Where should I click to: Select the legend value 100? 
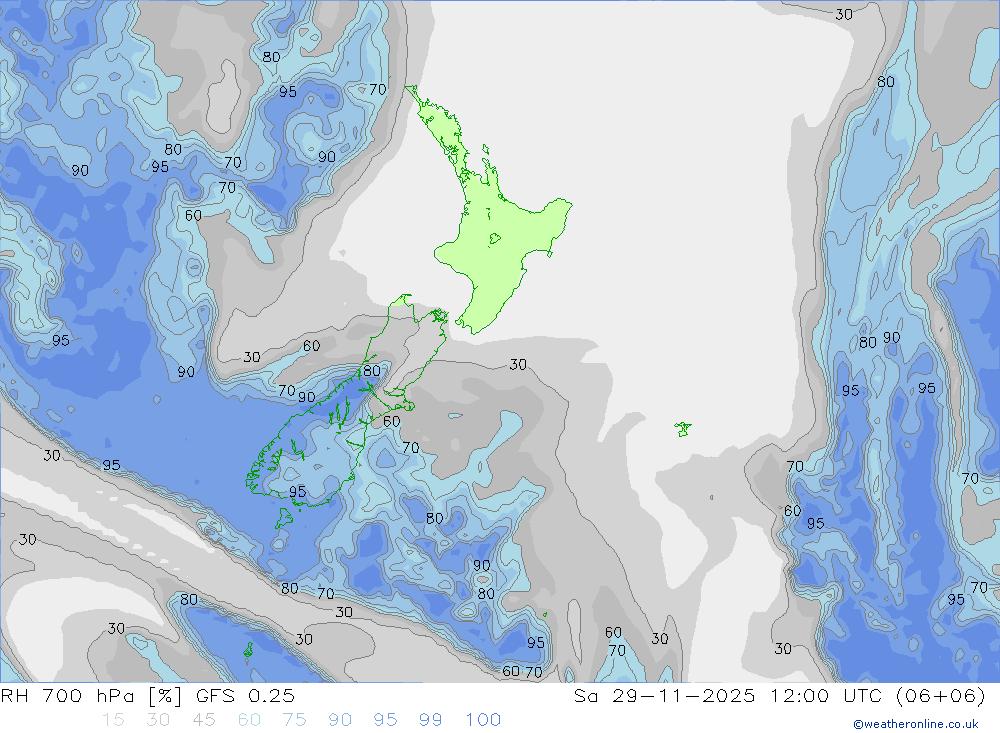[483, 720]
